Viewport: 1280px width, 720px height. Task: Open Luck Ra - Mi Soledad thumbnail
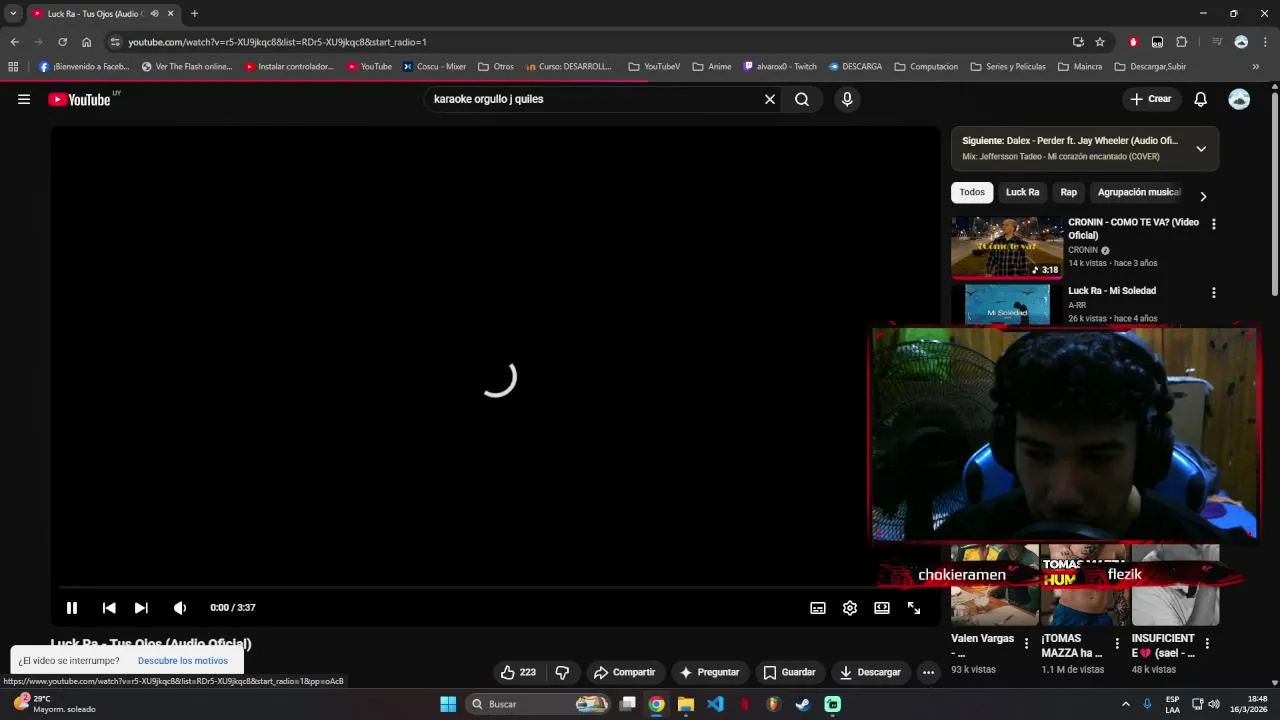pos(1007,305)
